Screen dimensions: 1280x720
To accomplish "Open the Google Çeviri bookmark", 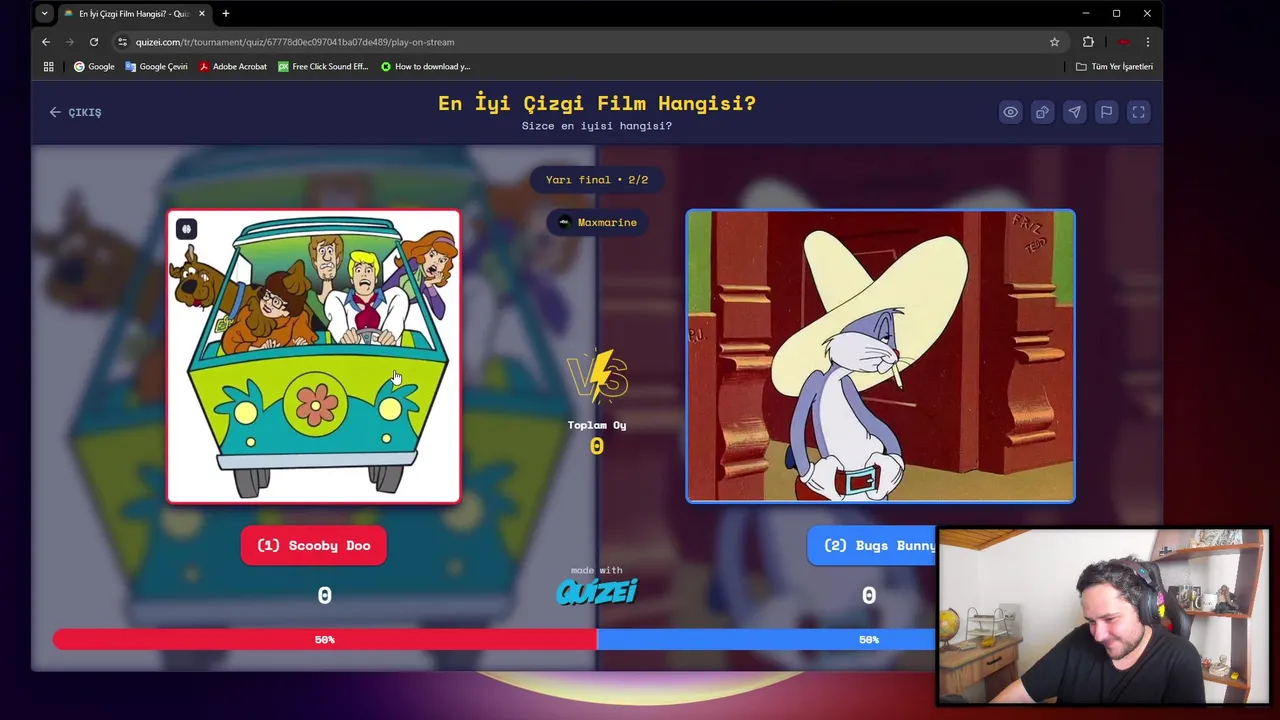I will pos(156,66).
